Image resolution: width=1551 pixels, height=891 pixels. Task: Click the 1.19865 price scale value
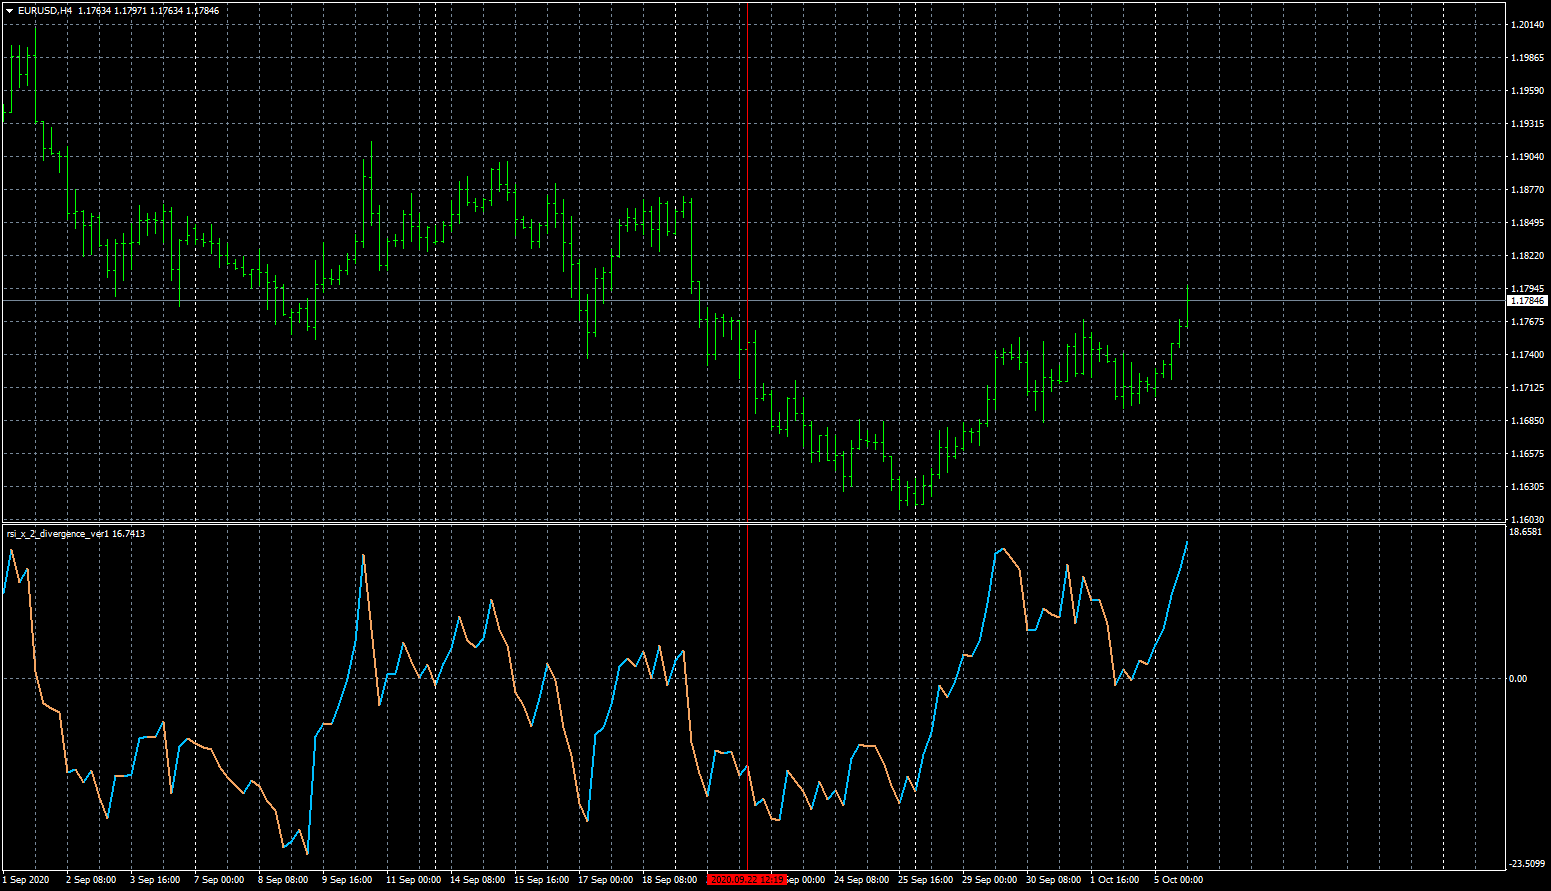pos(1527,58)
